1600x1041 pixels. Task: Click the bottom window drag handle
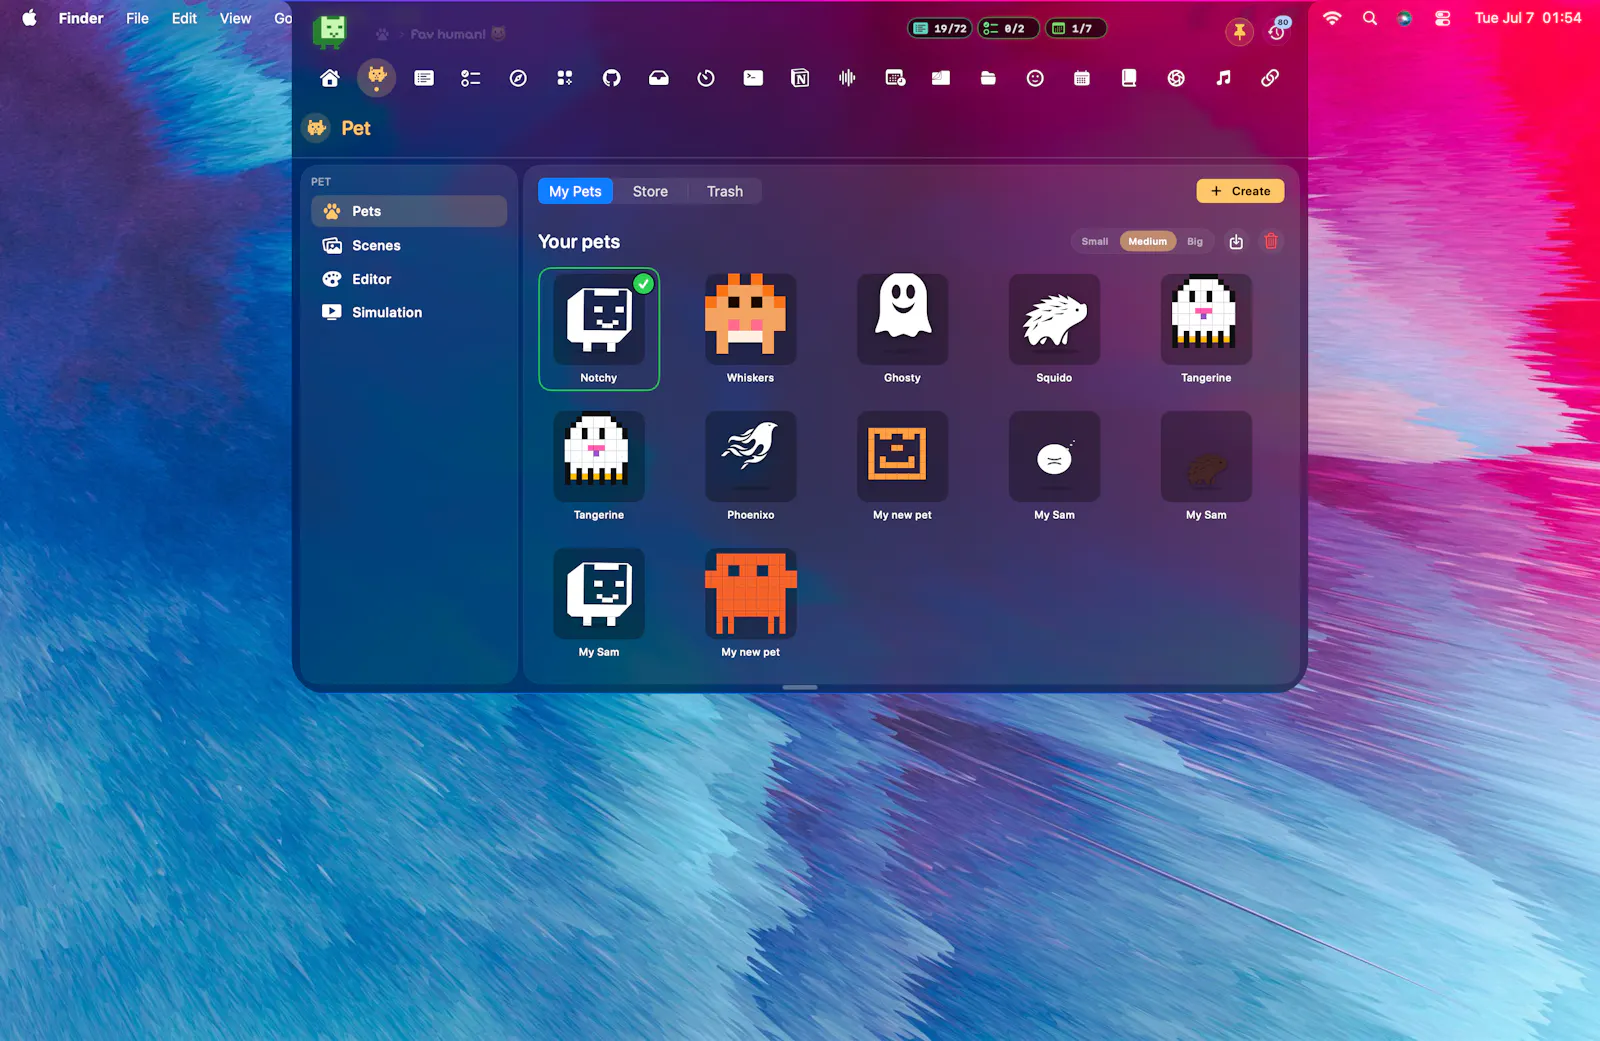[800, 687]
